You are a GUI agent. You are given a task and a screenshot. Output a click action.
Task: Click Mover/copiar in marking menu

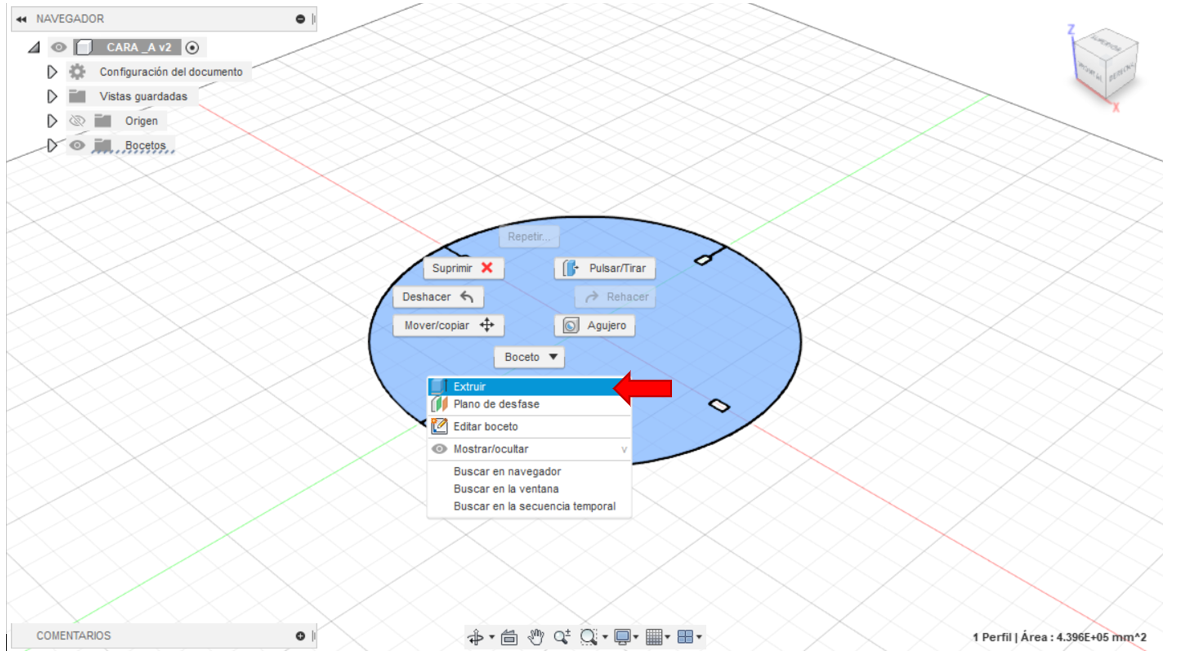pos(448,325)
